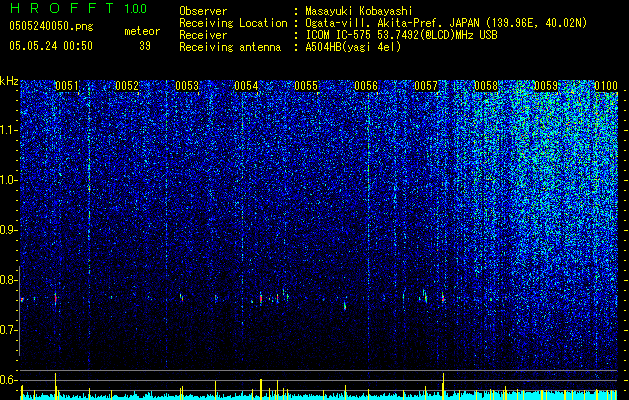This screenshot has height=400, width=629.
Task: Click the 0053 time marker
Action: click(x=187, y=86)
